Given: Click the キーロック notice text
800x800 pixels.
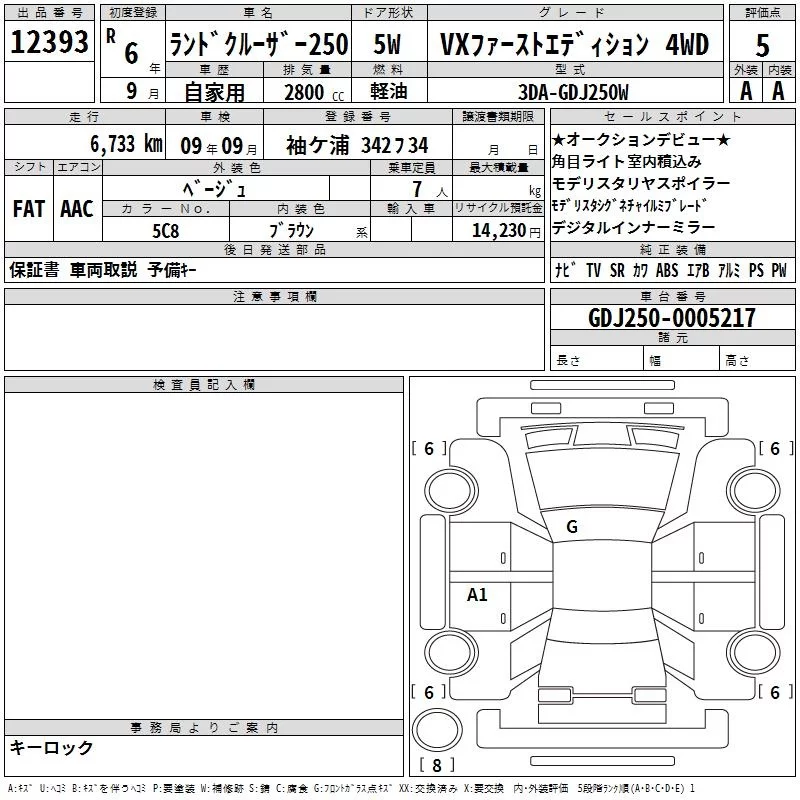Looking at the screenshot, I should click(52, 747).
